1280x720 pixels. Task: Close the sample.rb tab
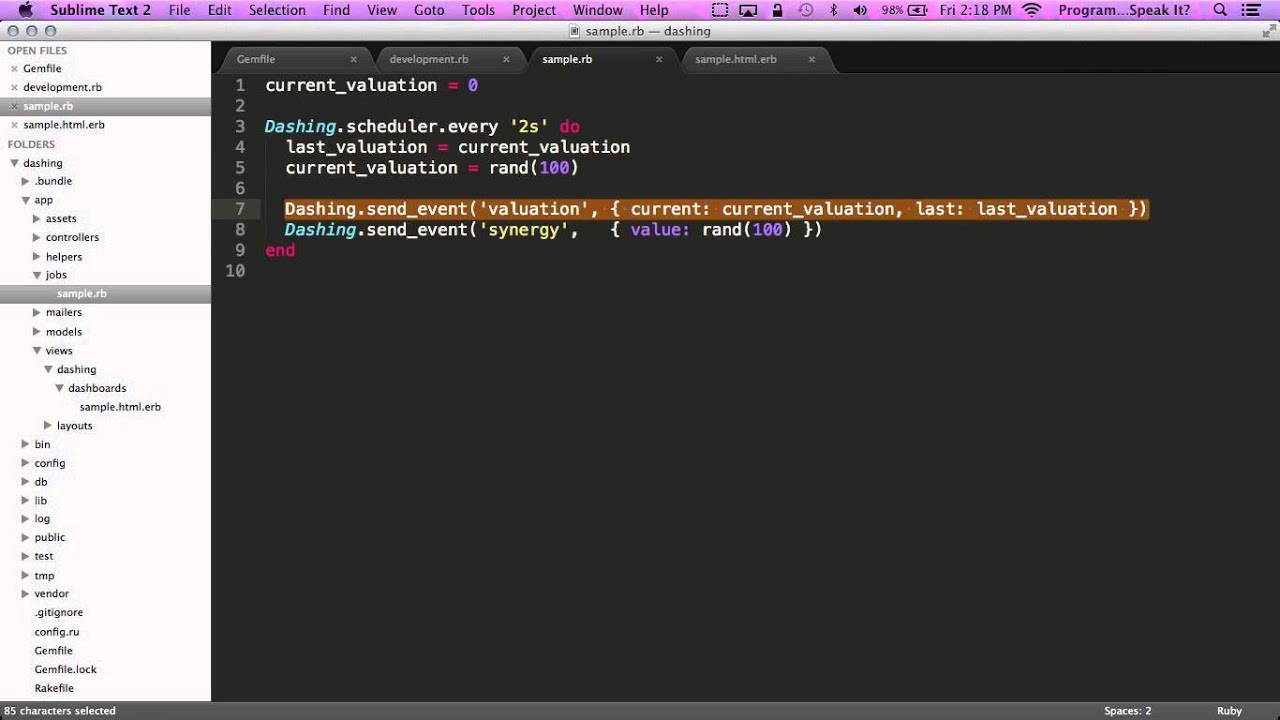point(659,59)
